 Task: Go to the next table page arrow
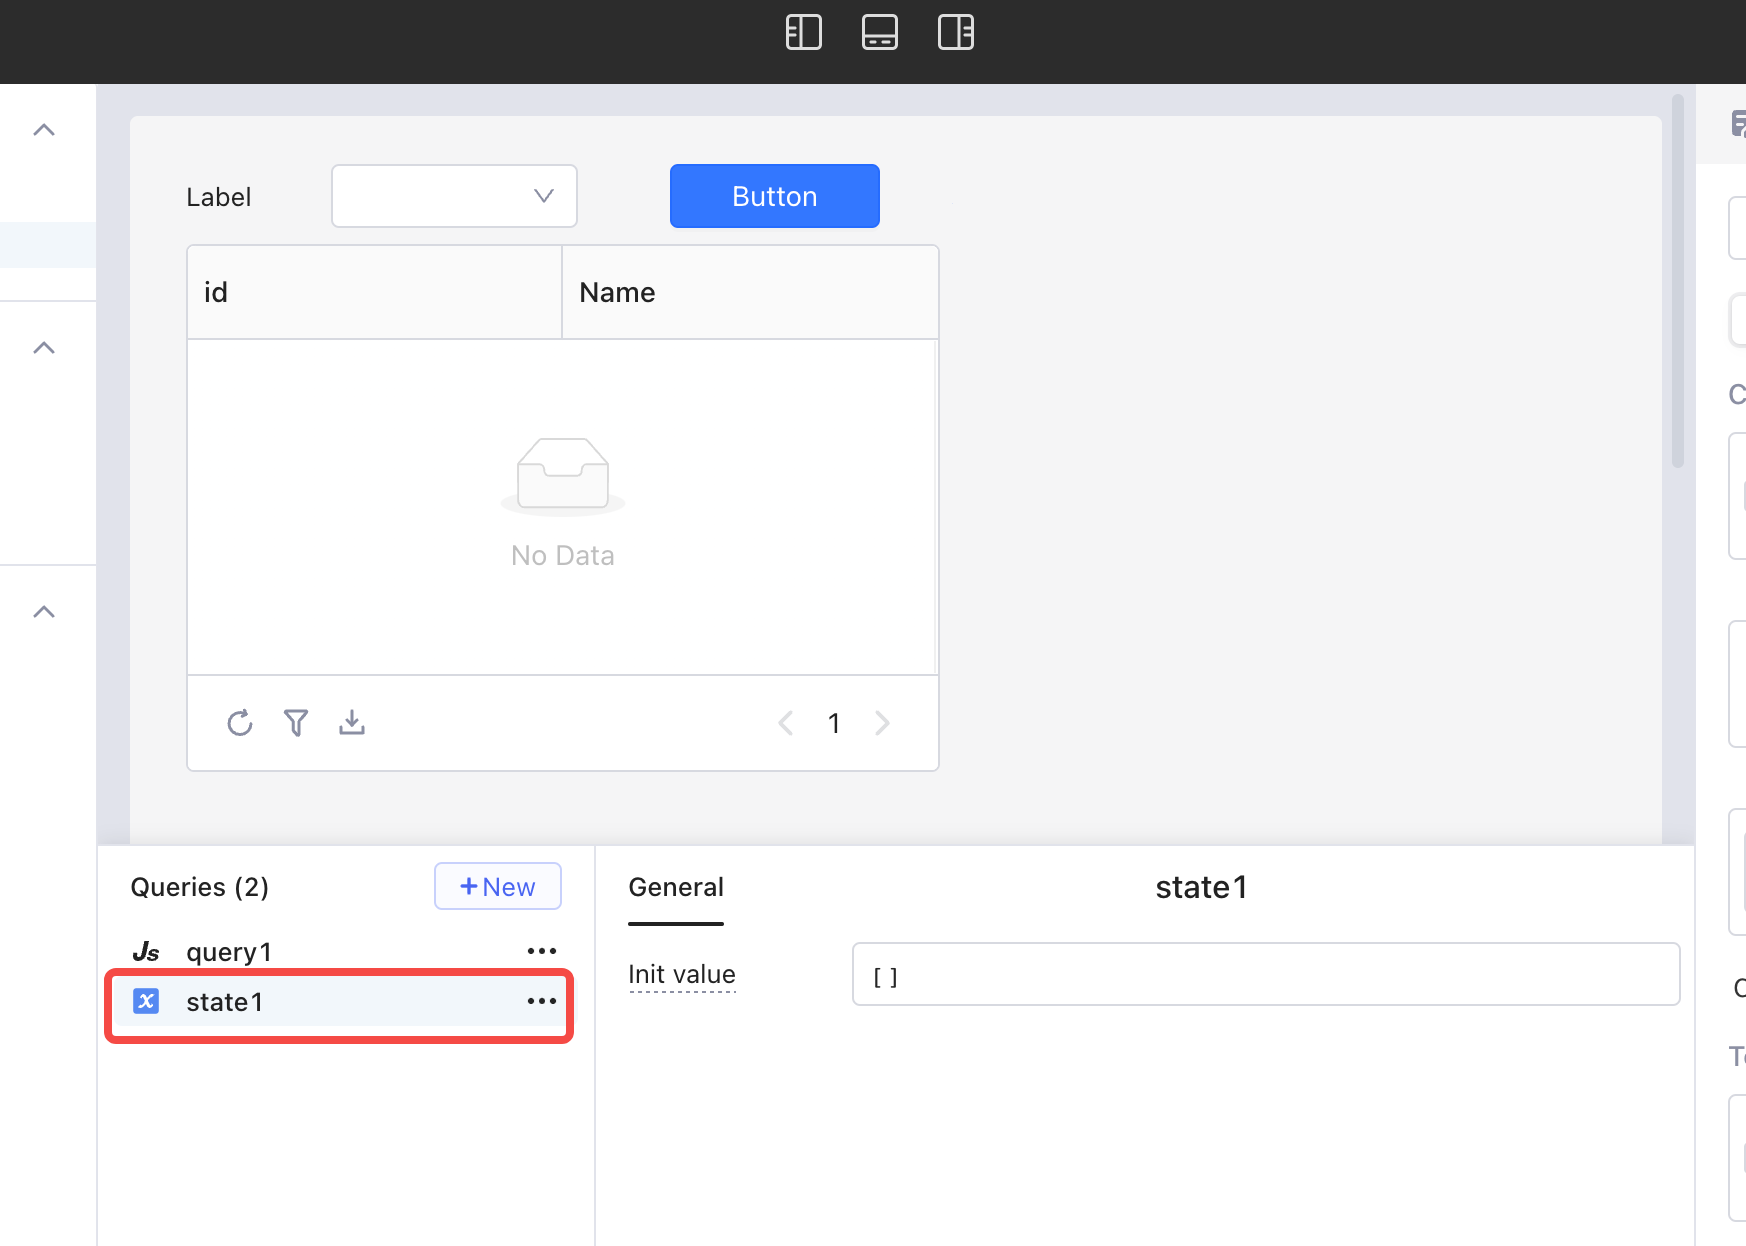(882, 722)
